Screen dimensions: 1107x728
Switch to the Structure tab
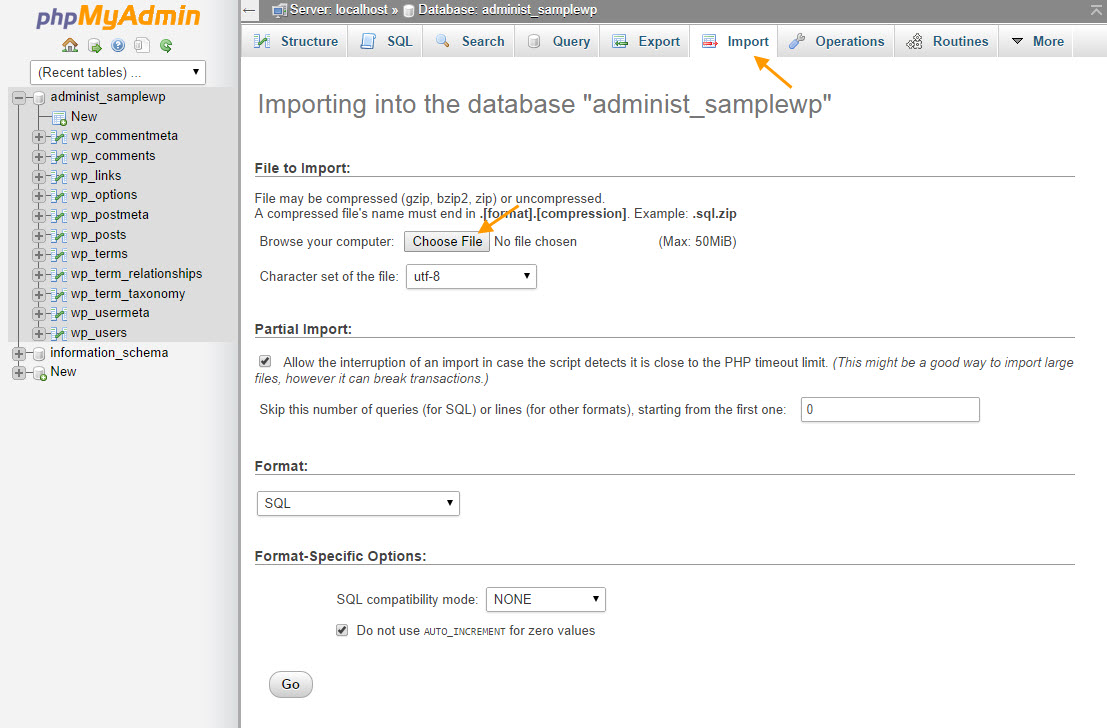tap(295, 41)
